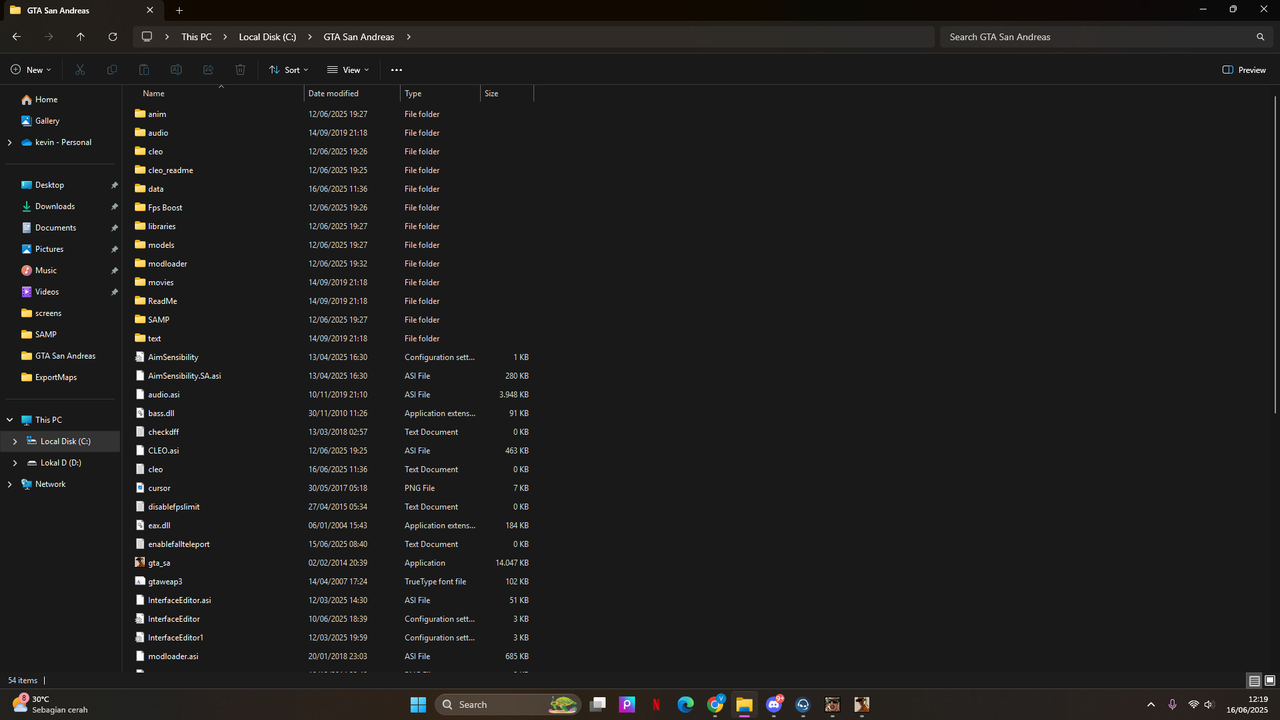Switch to large thumbnails view using status bar toggle

point(1270,681)
